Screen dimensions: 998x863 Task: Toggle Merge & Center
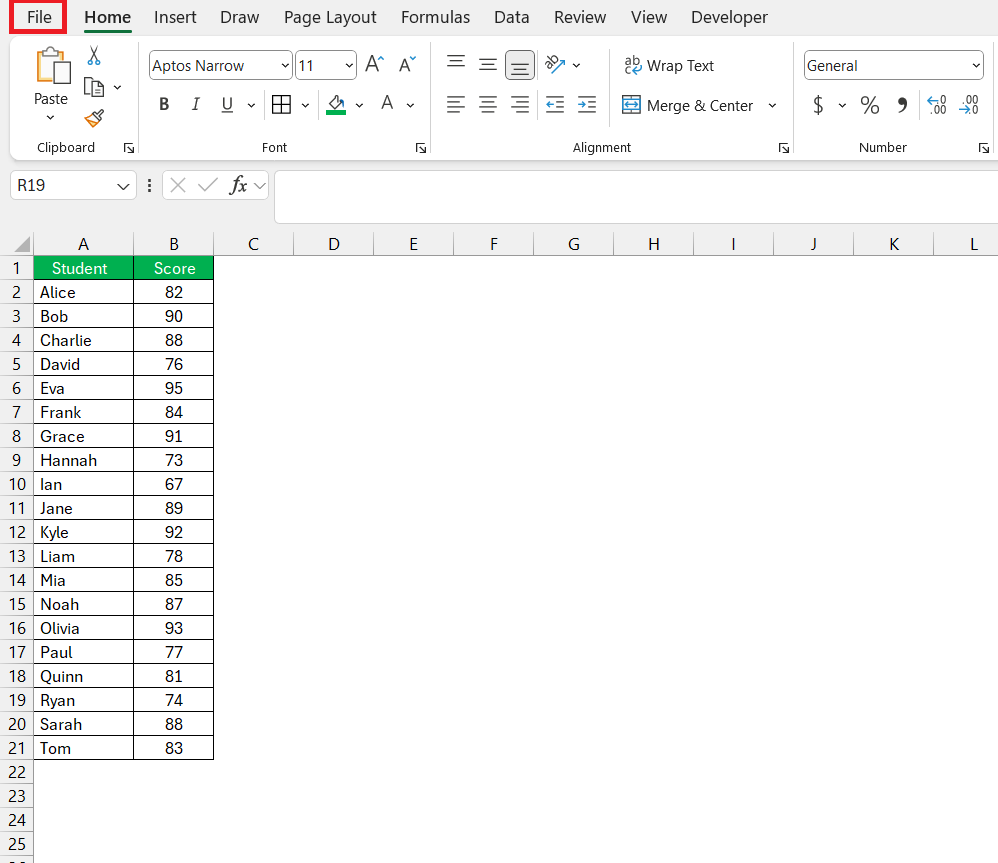[687, 105]
